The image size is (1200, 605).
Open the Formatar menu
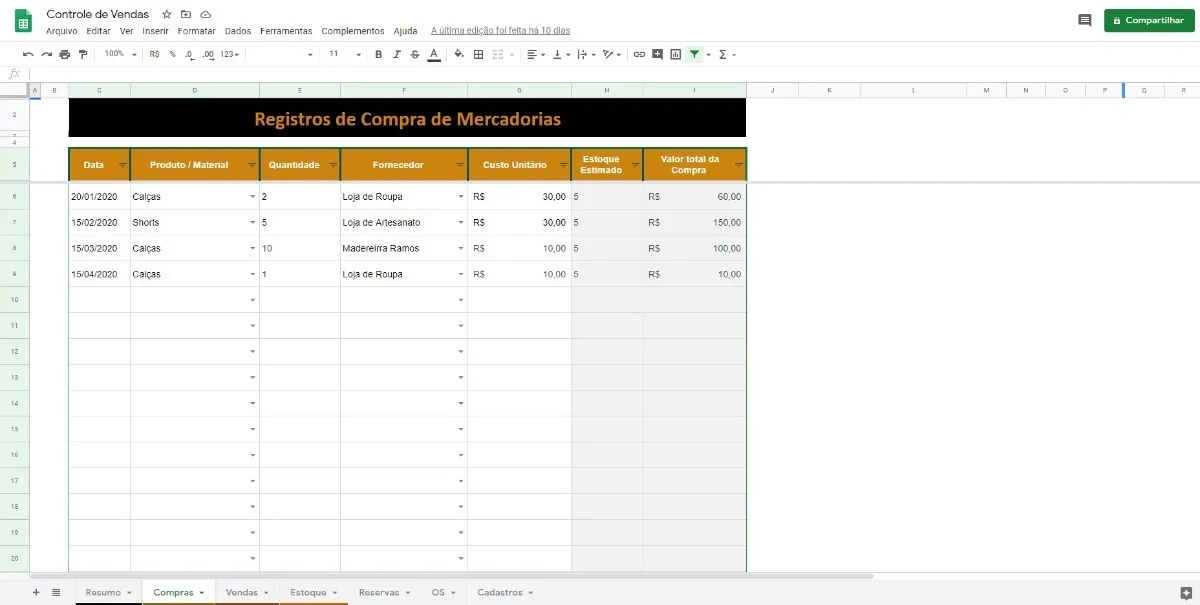(196, 30)
